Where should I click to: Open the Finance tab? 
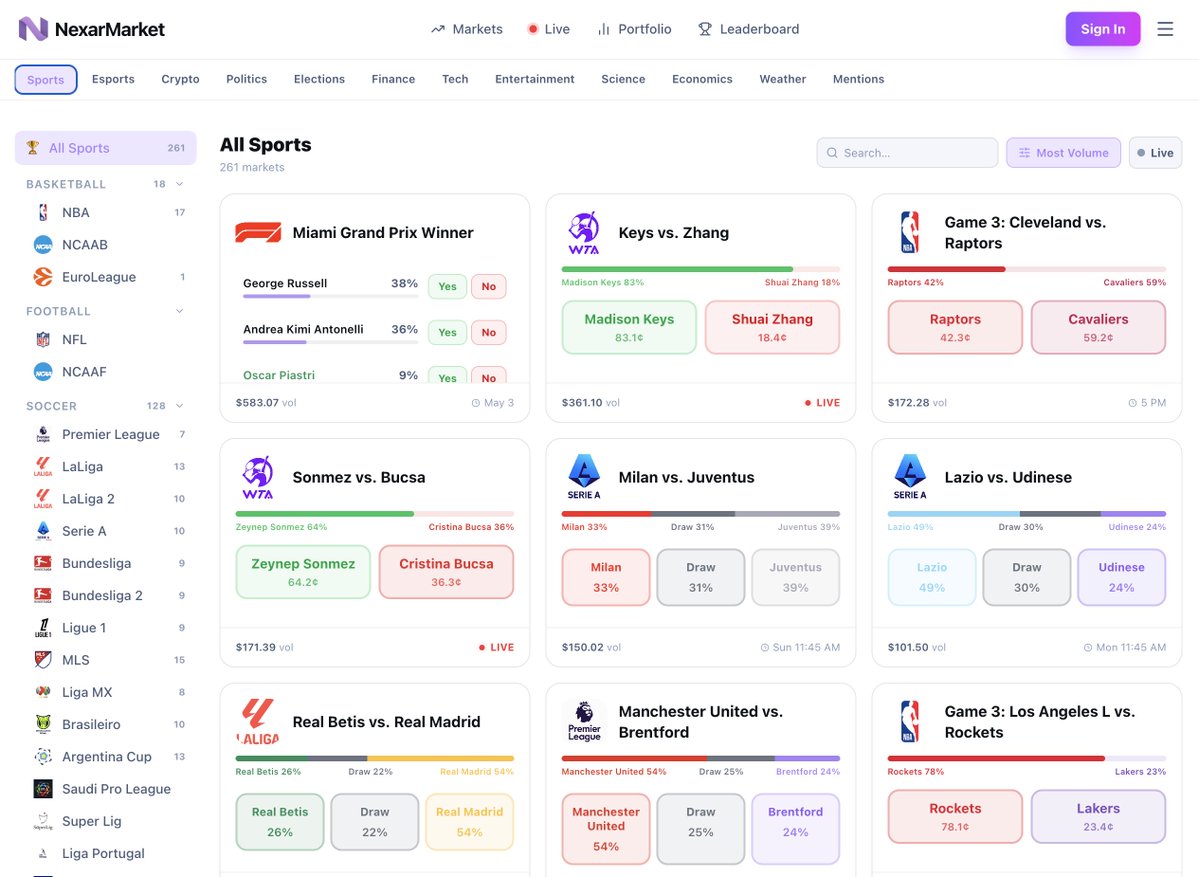click(x=393, y=79)
